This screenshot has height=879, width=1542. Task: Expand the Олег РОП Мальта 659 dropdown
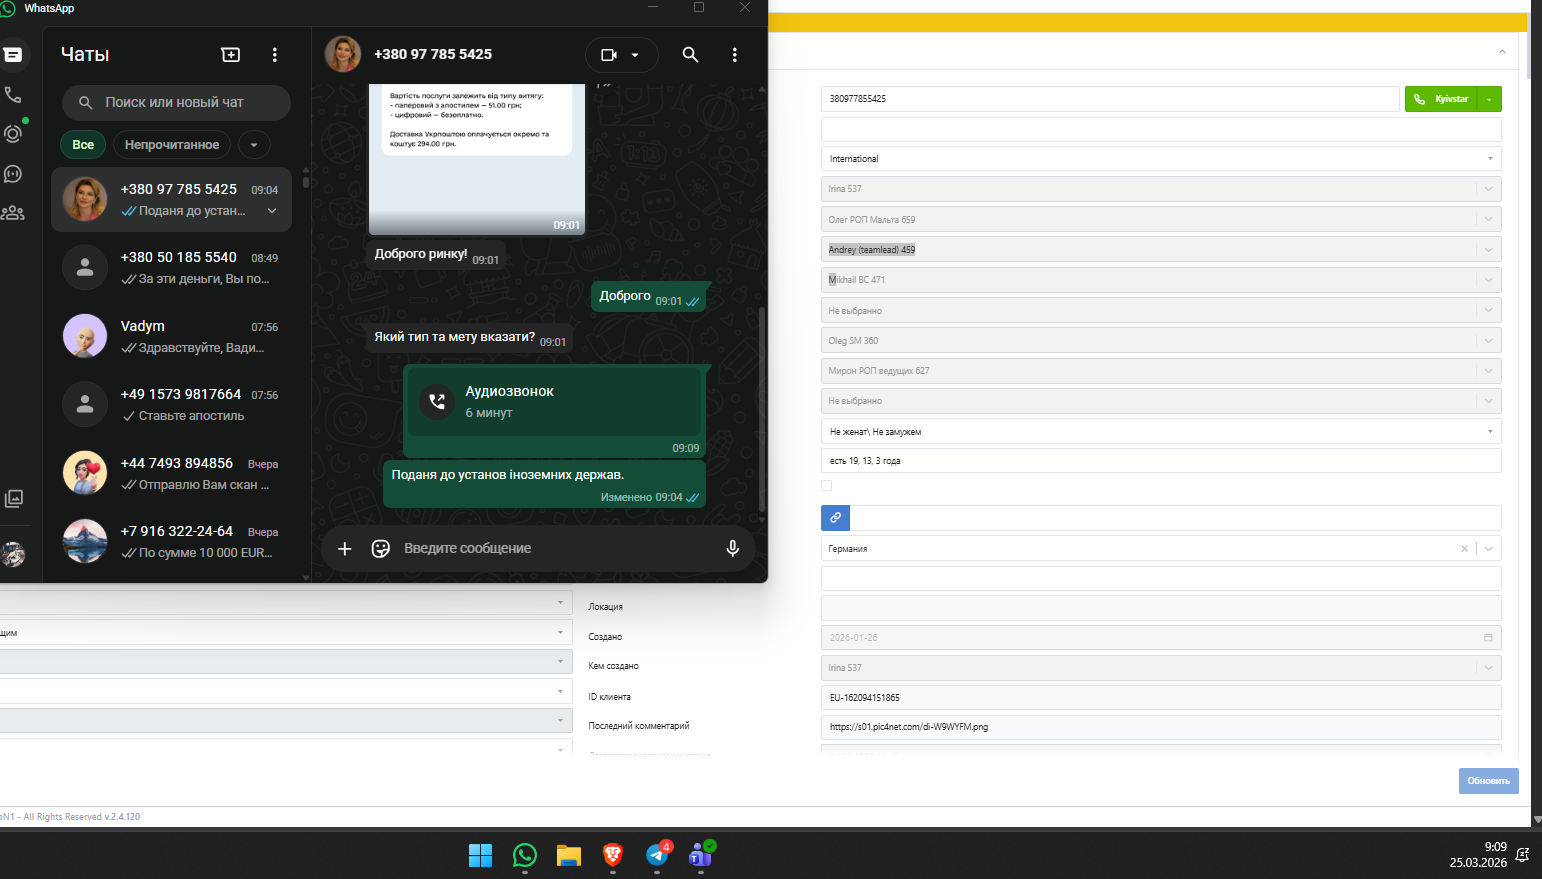pos(1488,220)
